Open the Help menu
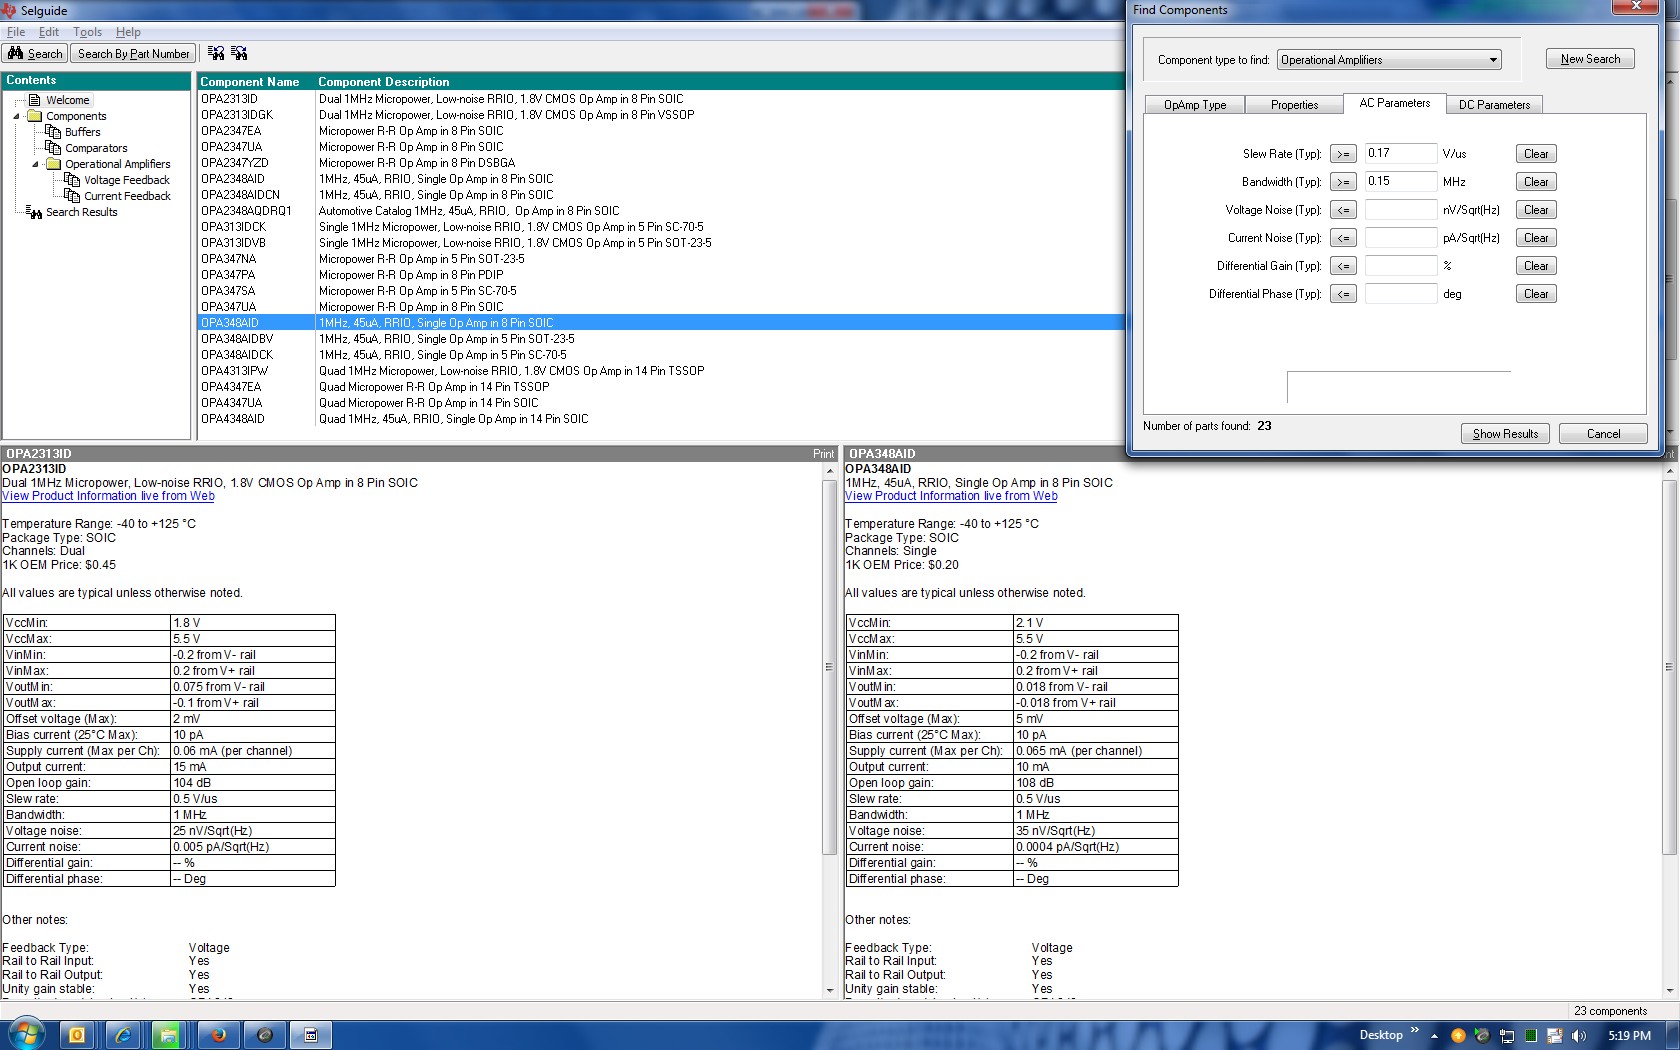1680x1050 pixels. click(128, 32)
